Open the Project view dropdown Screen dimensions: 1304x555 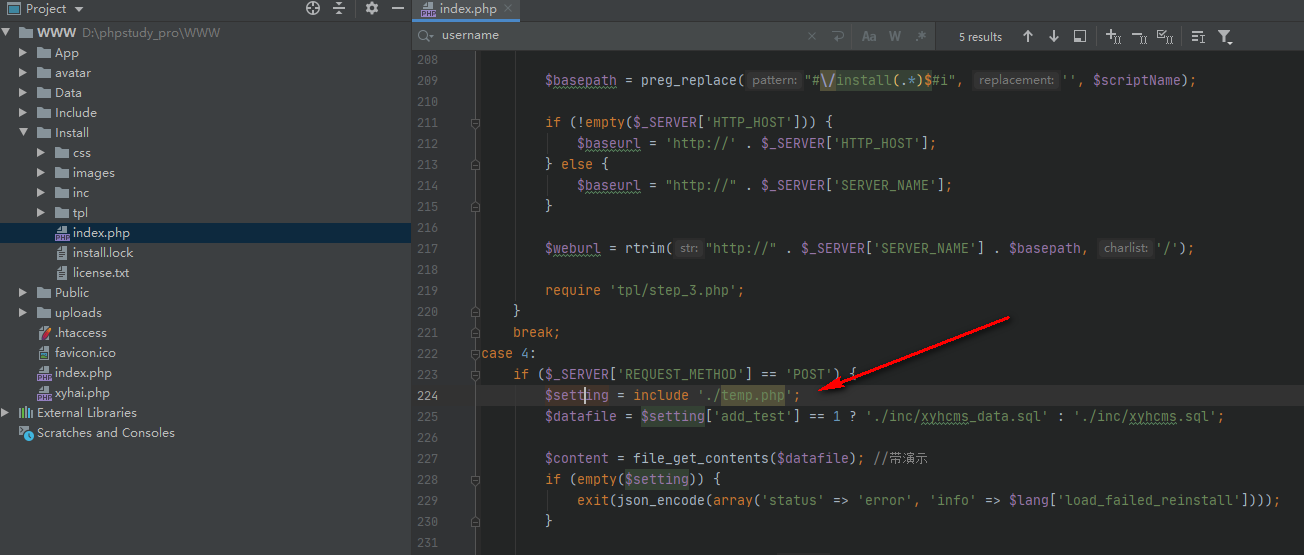click(x=44, y=8)
